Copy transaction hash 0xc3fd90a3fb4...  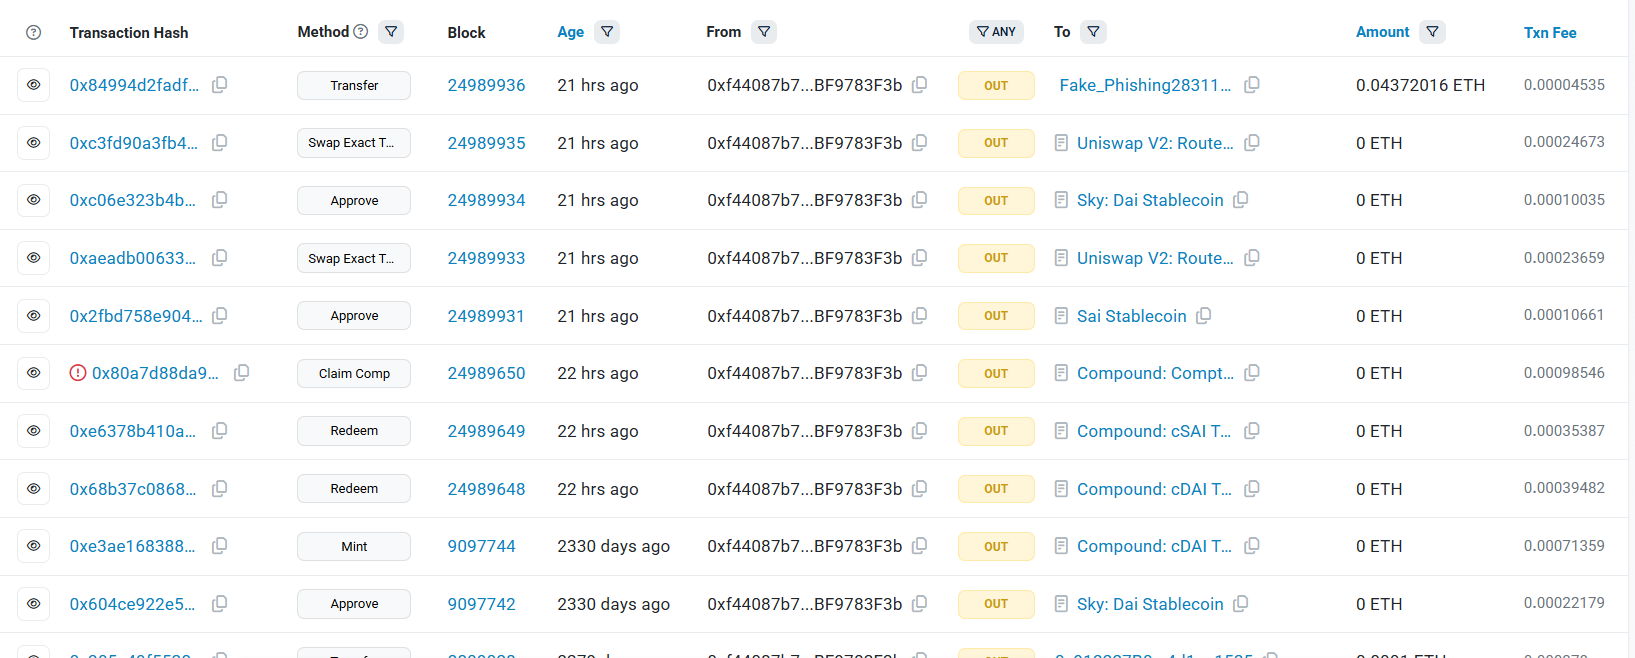(220, 143)
